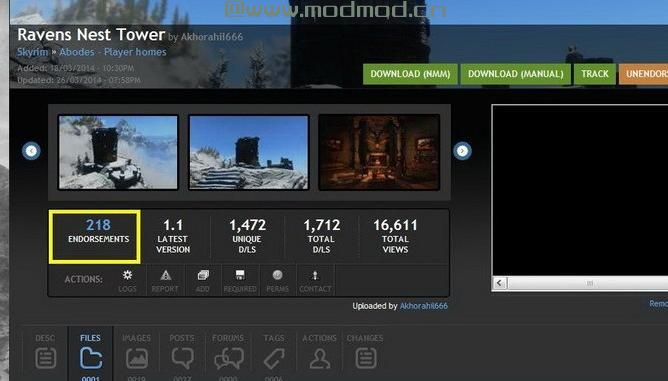Click the 1,712 total D/Ls stat

click(x=321, y=236)
